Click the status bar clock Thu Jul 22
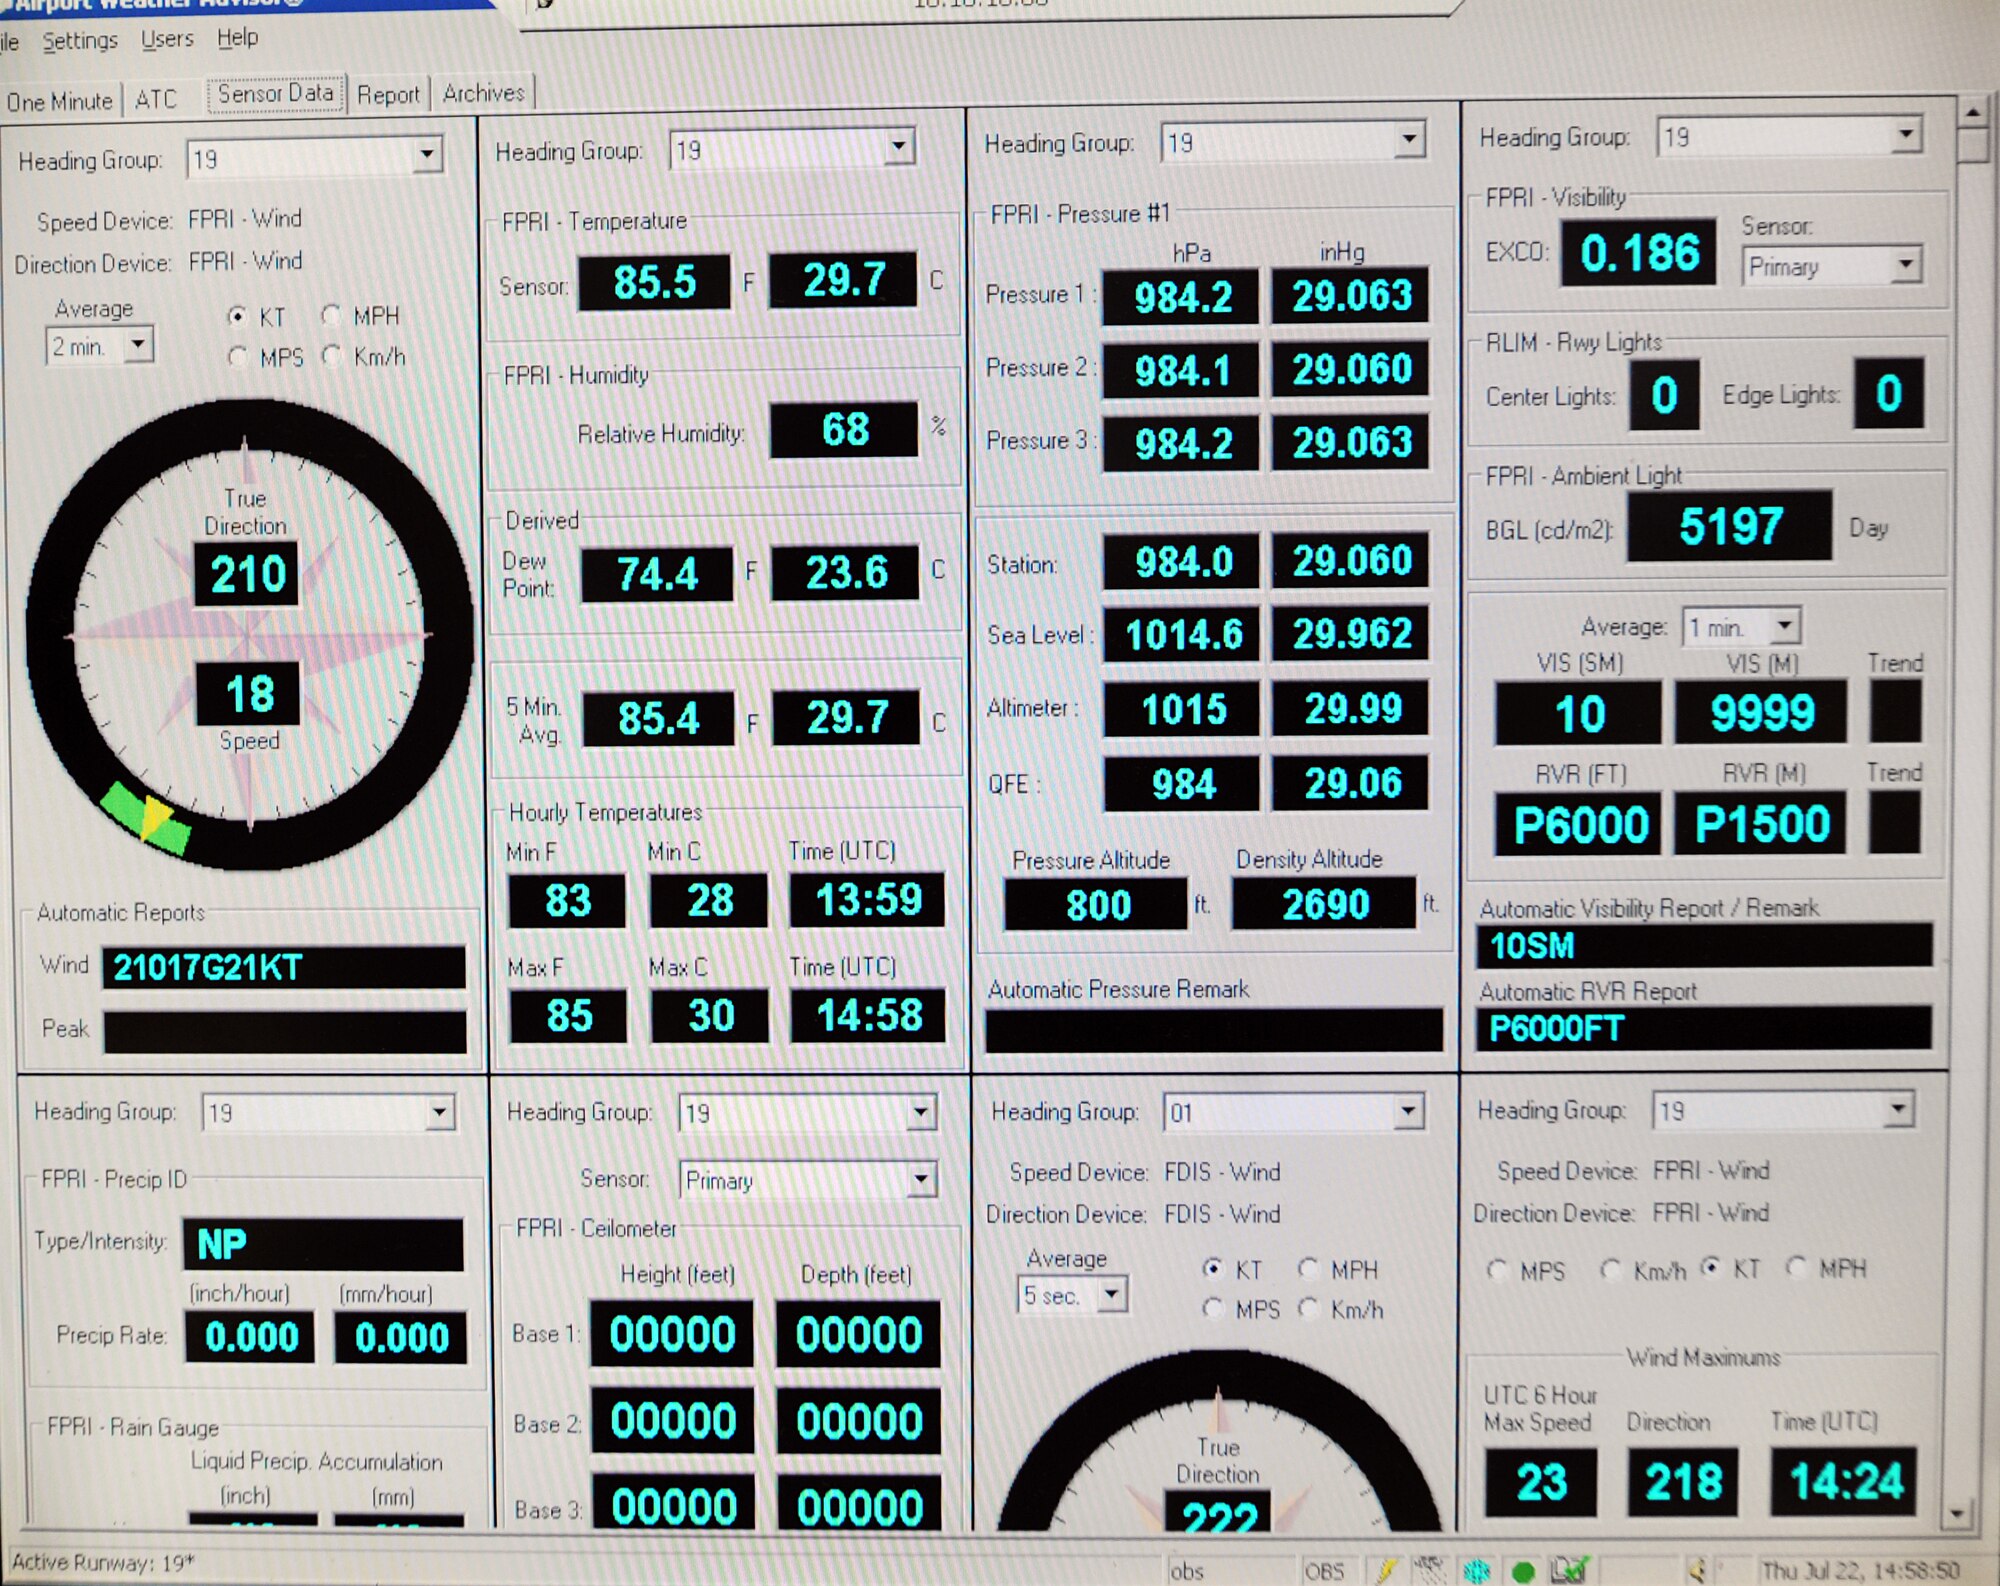The image size is (2000, 1586). [x=1860, y=1571]
